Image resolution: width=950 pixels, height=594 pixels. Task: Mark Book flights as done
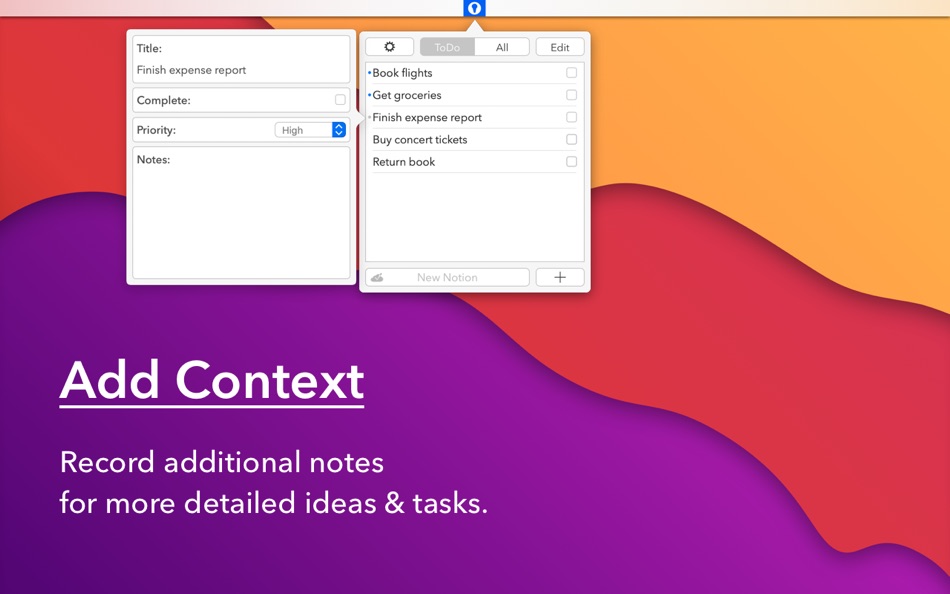(571, 72)
